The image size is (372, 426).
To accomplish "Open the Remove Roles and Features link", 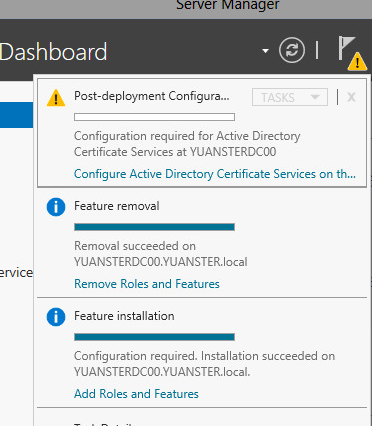I will [x=147, y=284].
